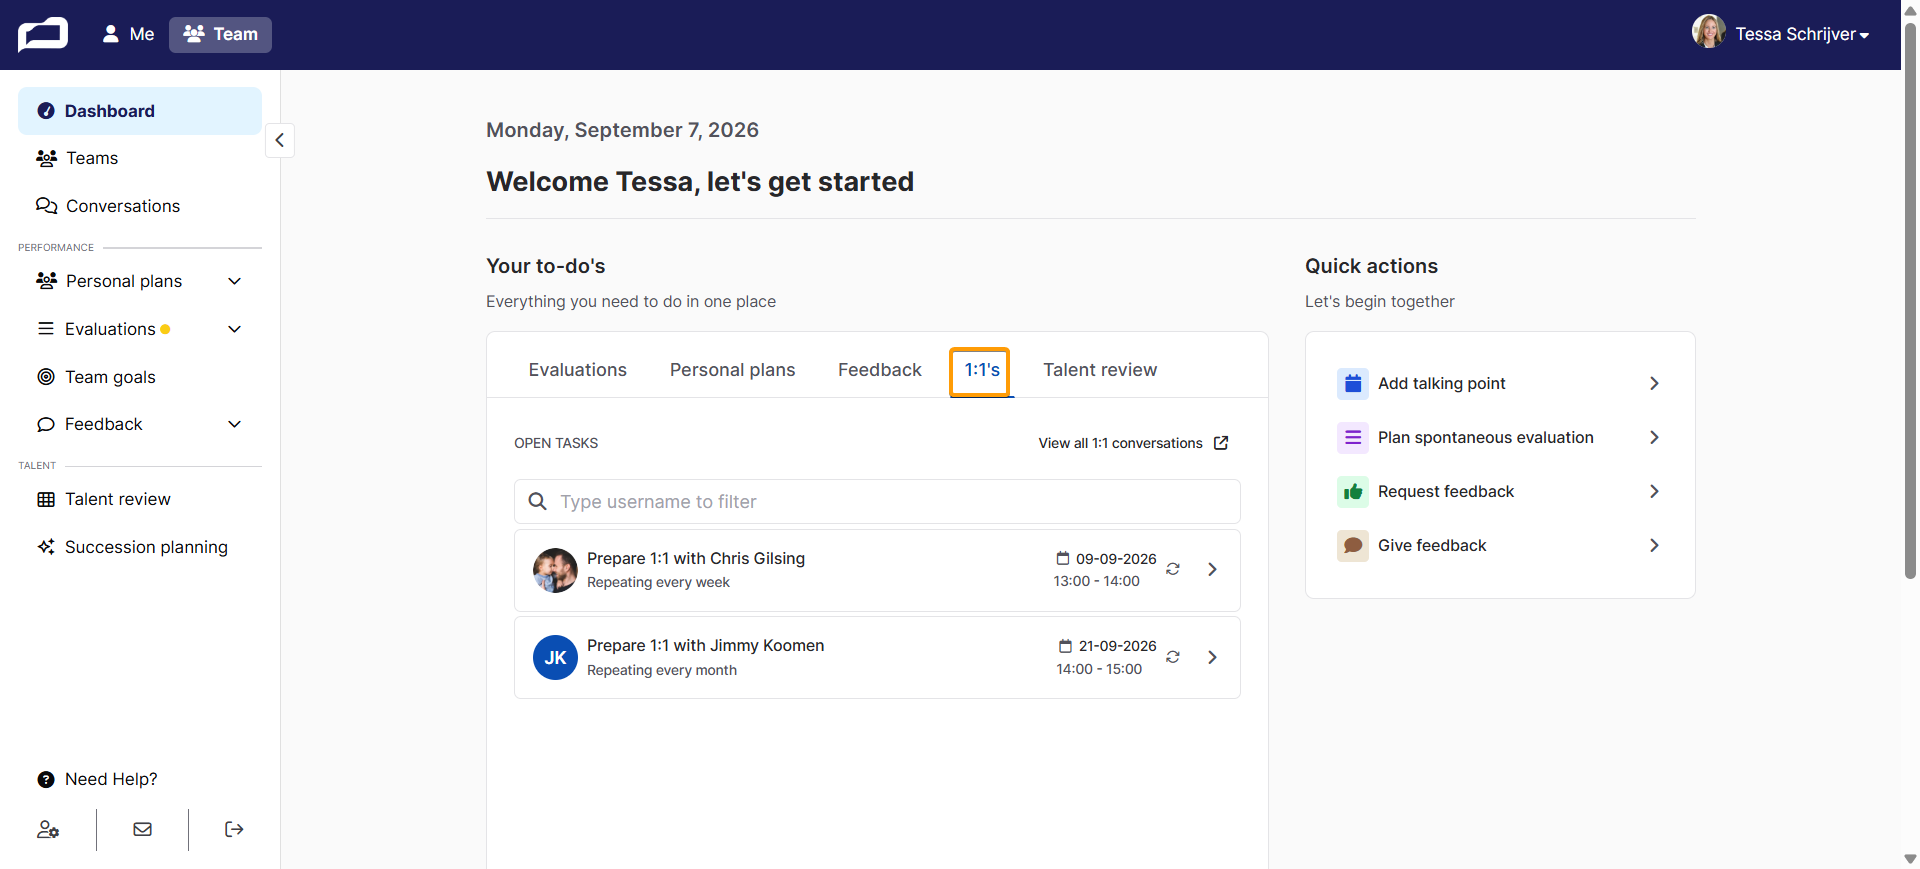The width and height of the screenshot is (1920, 869).
Task: Click the app logo in the top bar
Action: (x=43, y=34)
